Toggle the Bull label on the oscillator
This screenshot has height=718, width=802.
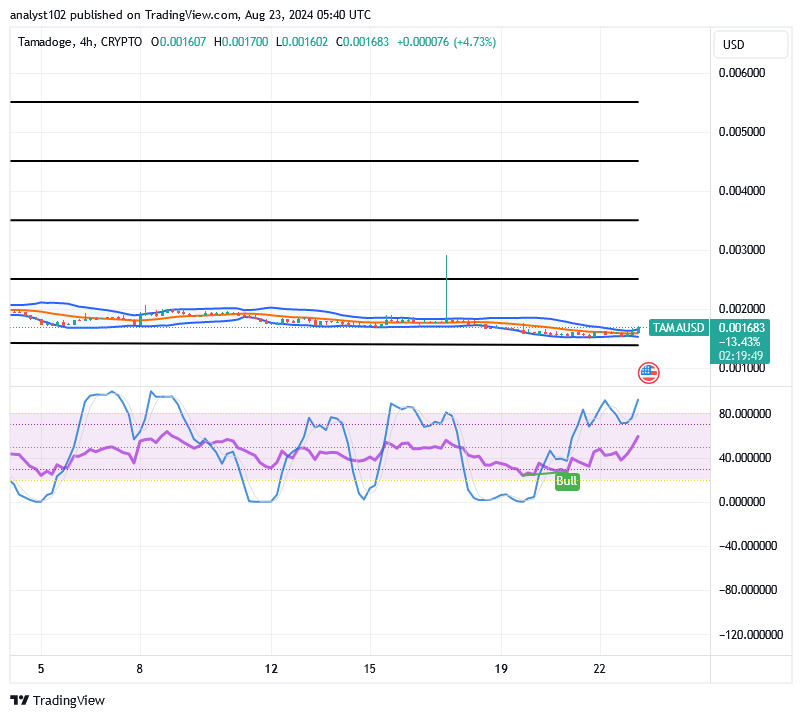[567, 481]
